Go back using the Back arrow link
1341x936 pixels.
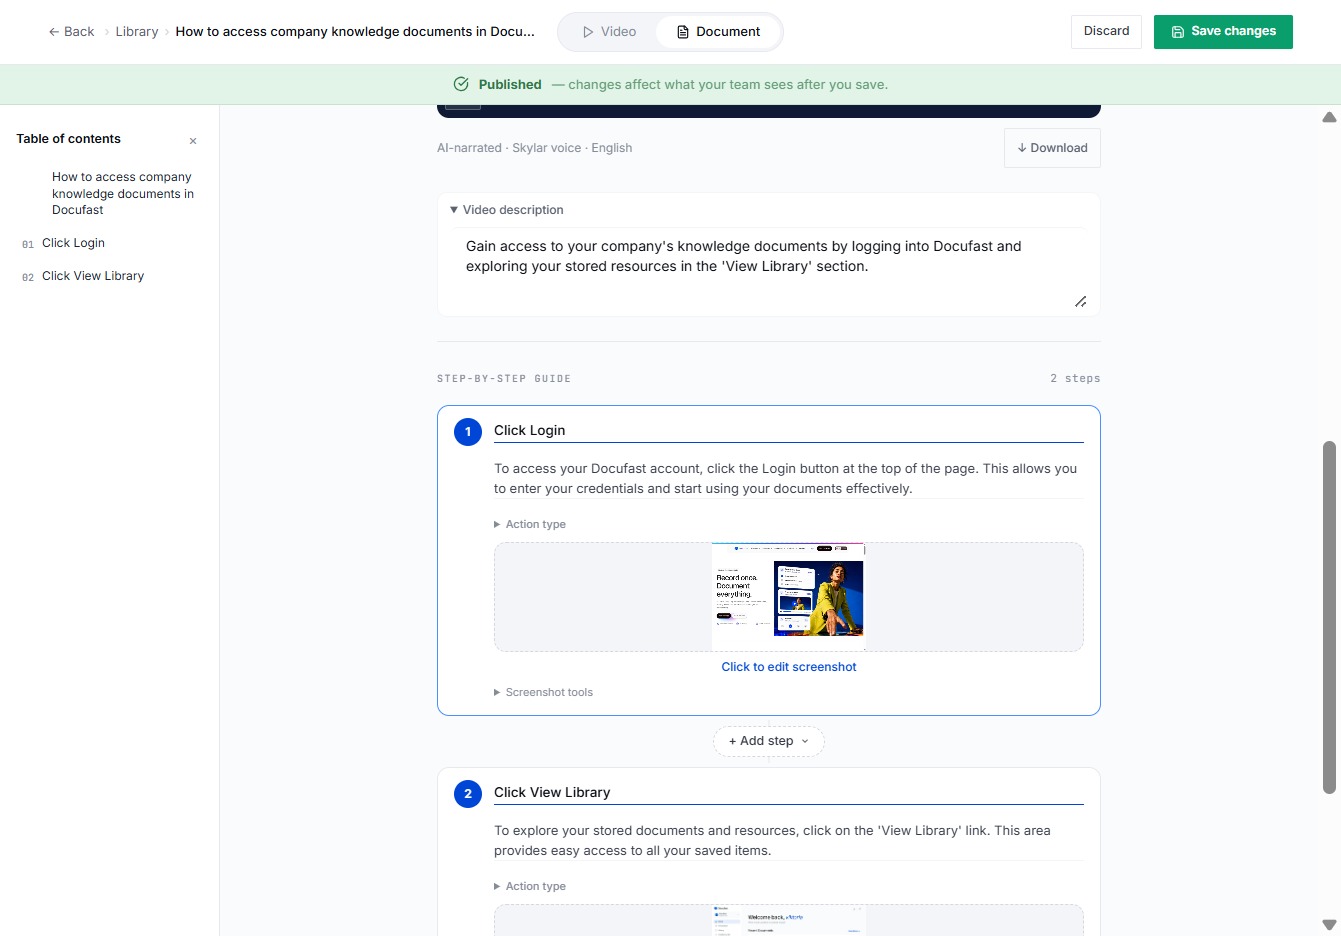[x=71, y=32]
